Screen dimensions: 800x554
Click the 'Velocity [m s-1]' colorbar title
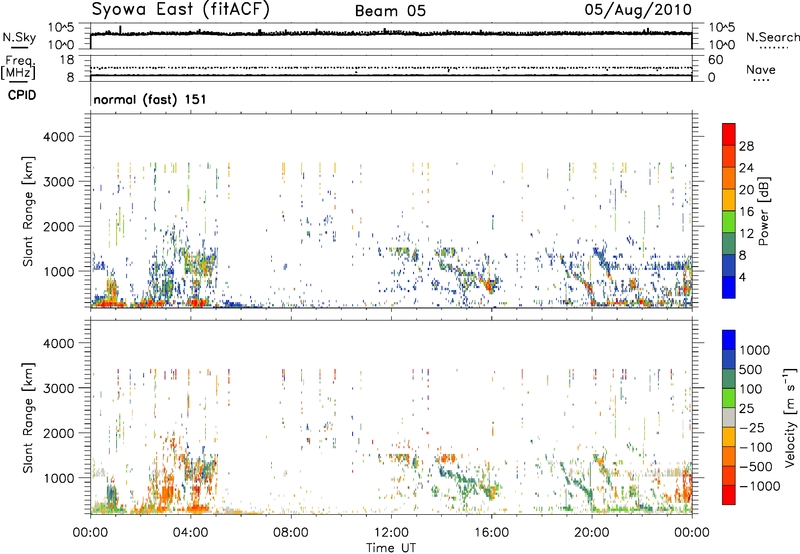(x=790, y=417)
